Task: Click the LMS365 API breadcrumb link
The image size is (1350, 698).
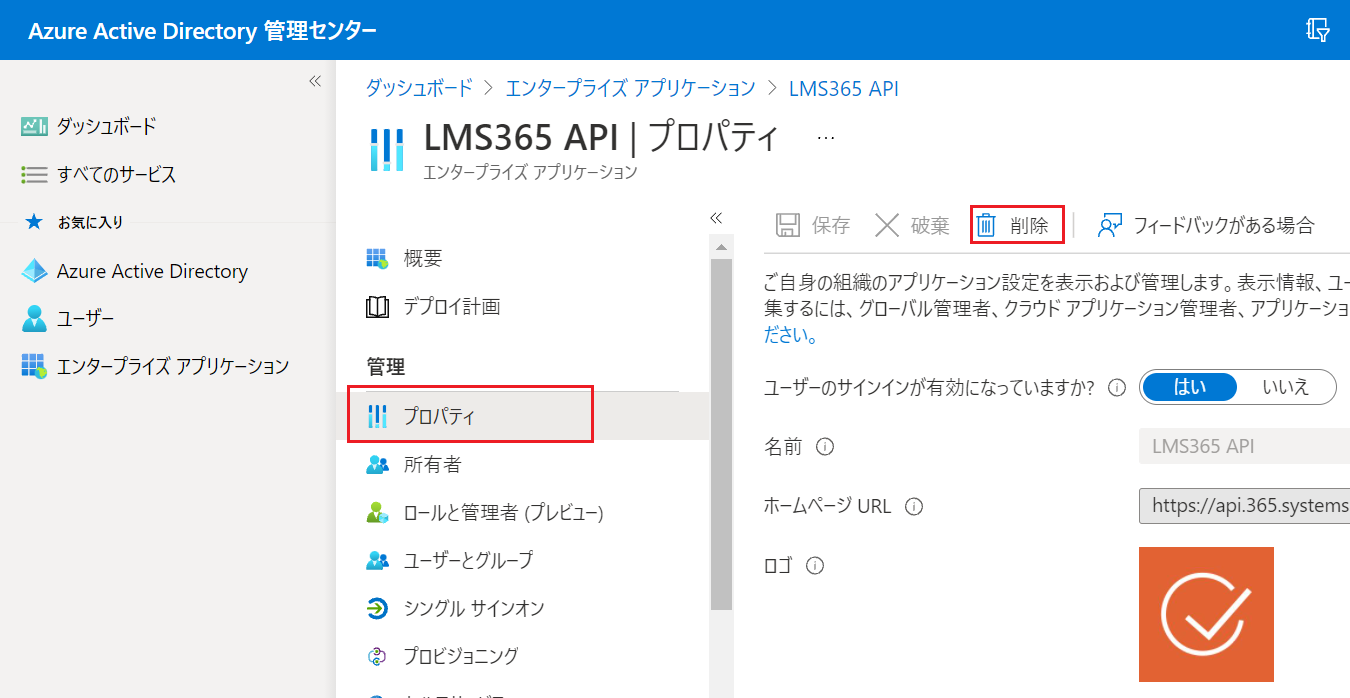Action: click(x=843, y=88)
